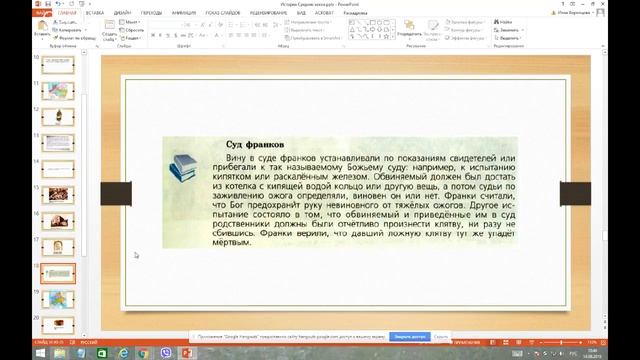Click the Find (Найти) command
Screen dimensions: 640x360
[503, 22]
